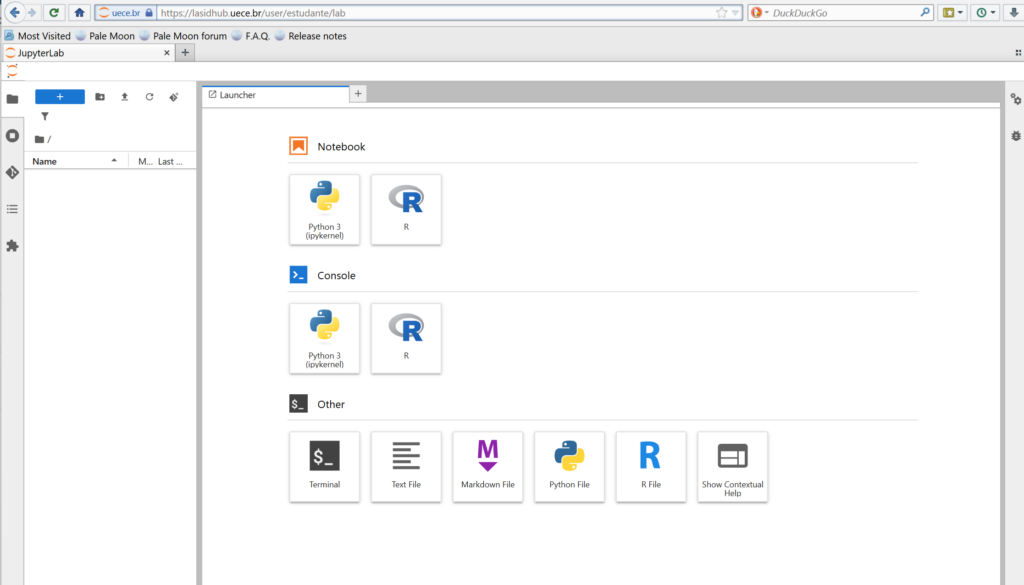Click the uece.br site identity button
The height and width of the screenshot is (585, 1024).
click(x=125, y=12)
